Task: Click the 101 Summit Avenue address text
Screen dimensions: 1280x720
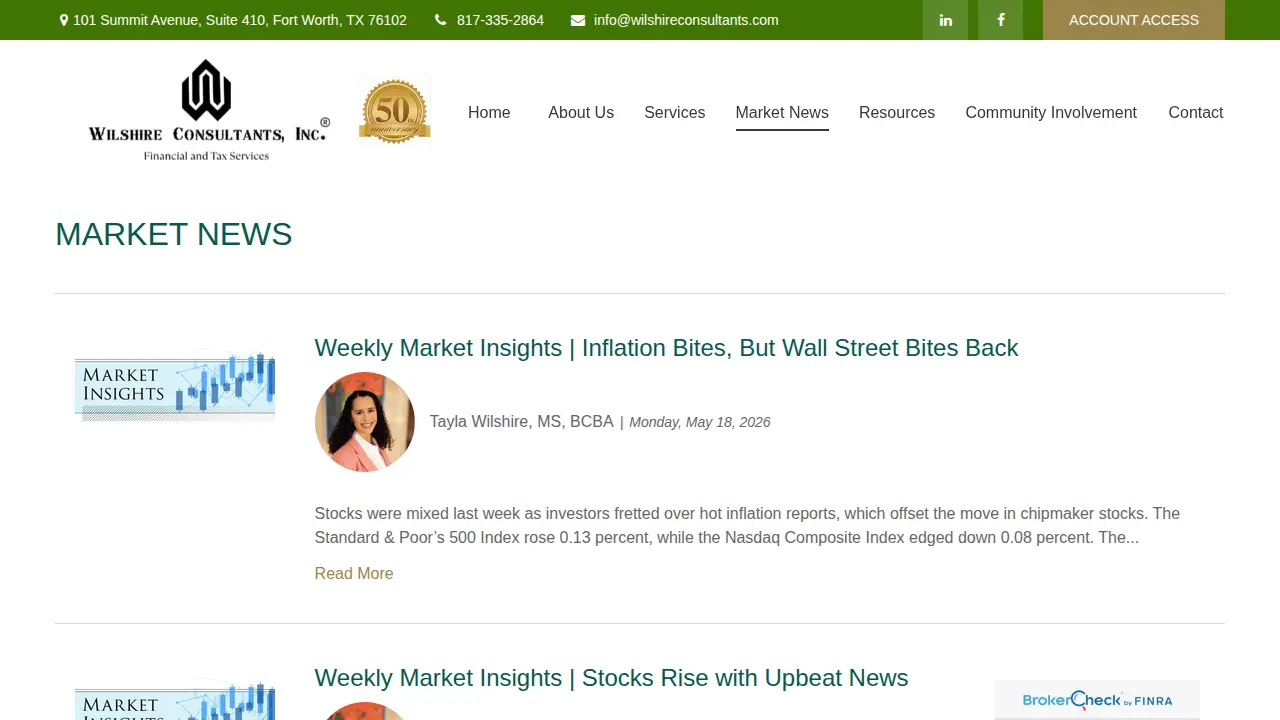Action: point(240,20)
